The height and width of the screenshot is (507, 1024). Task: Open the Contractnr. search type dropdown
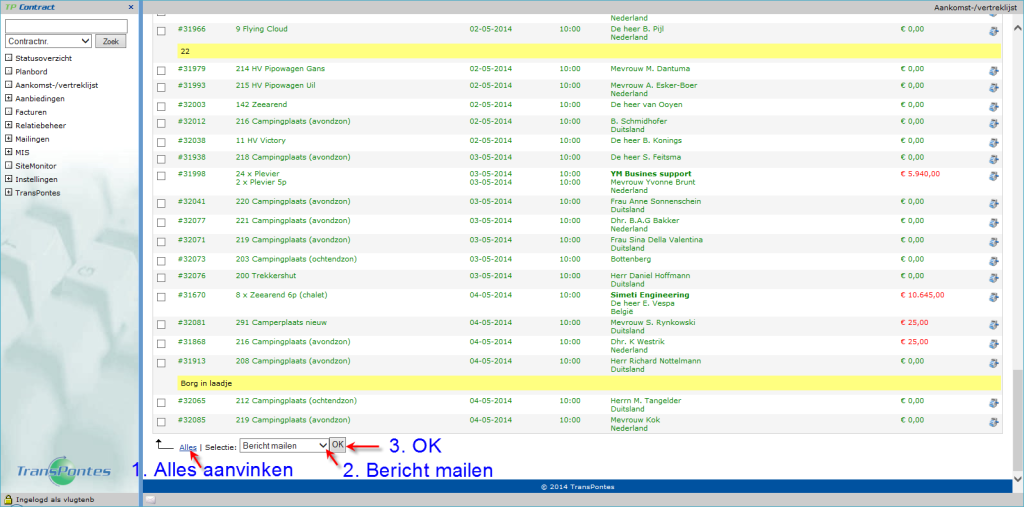pyautogui.click(x=48, y=41)
